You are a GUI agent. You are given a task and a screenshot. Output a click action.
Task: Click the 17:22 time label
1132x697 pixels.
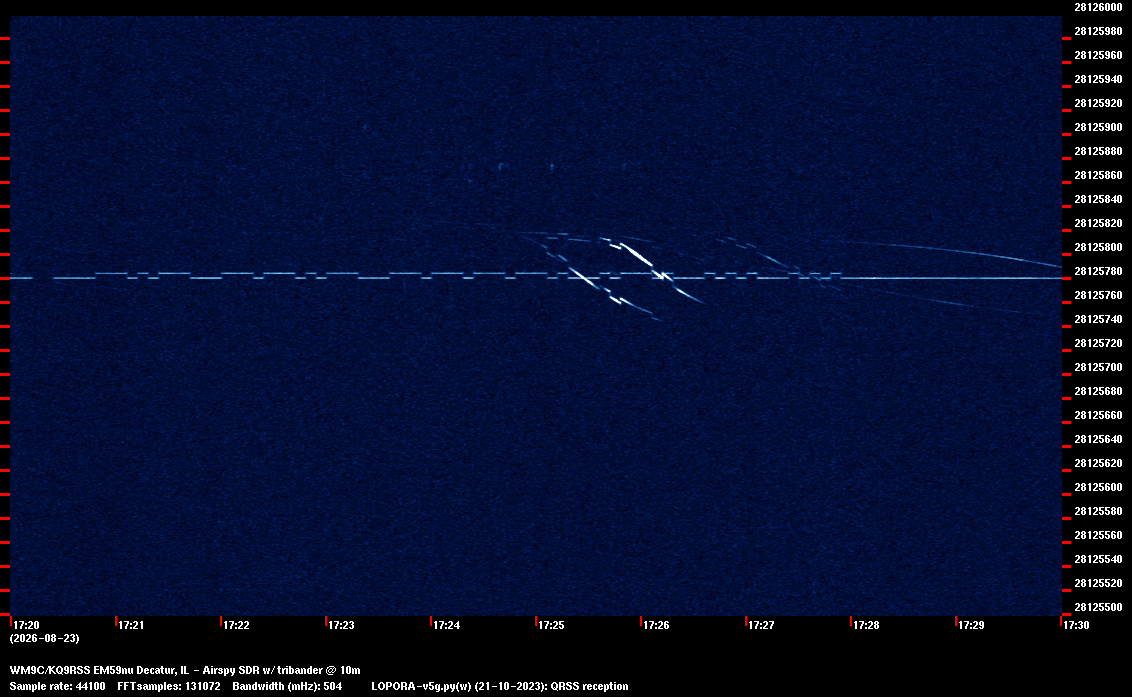tap(237, 625)
